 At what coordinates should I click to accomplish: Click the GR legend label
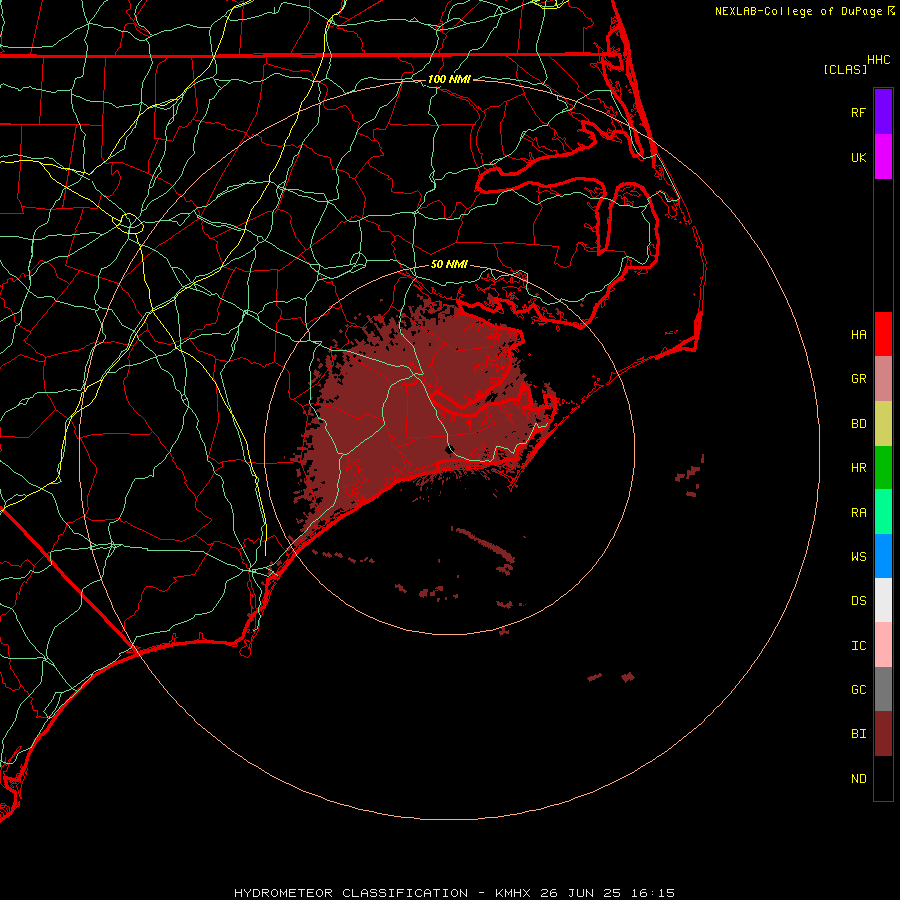pyautogui.click(x=858, y=379)
